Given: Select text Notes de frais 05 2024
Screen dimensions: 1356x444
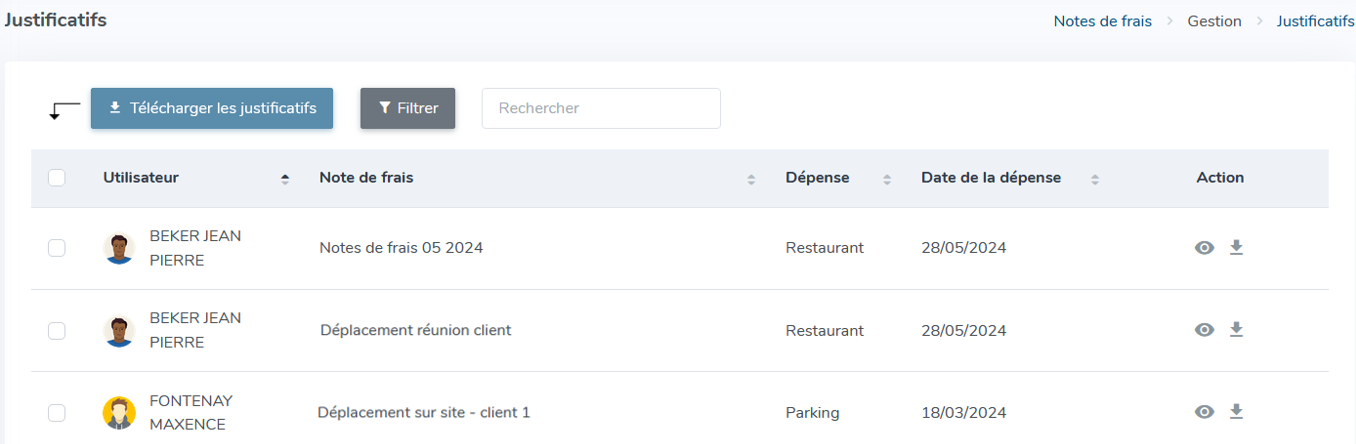Looking at the screenshot, I should (401, 248).
